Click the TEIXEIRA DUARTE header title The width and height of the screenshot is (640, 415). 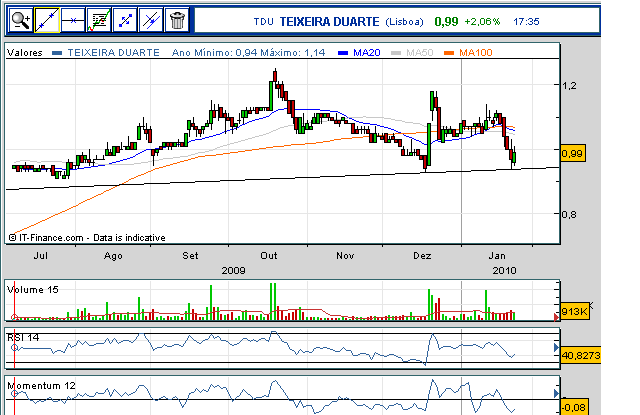(329, 22)
